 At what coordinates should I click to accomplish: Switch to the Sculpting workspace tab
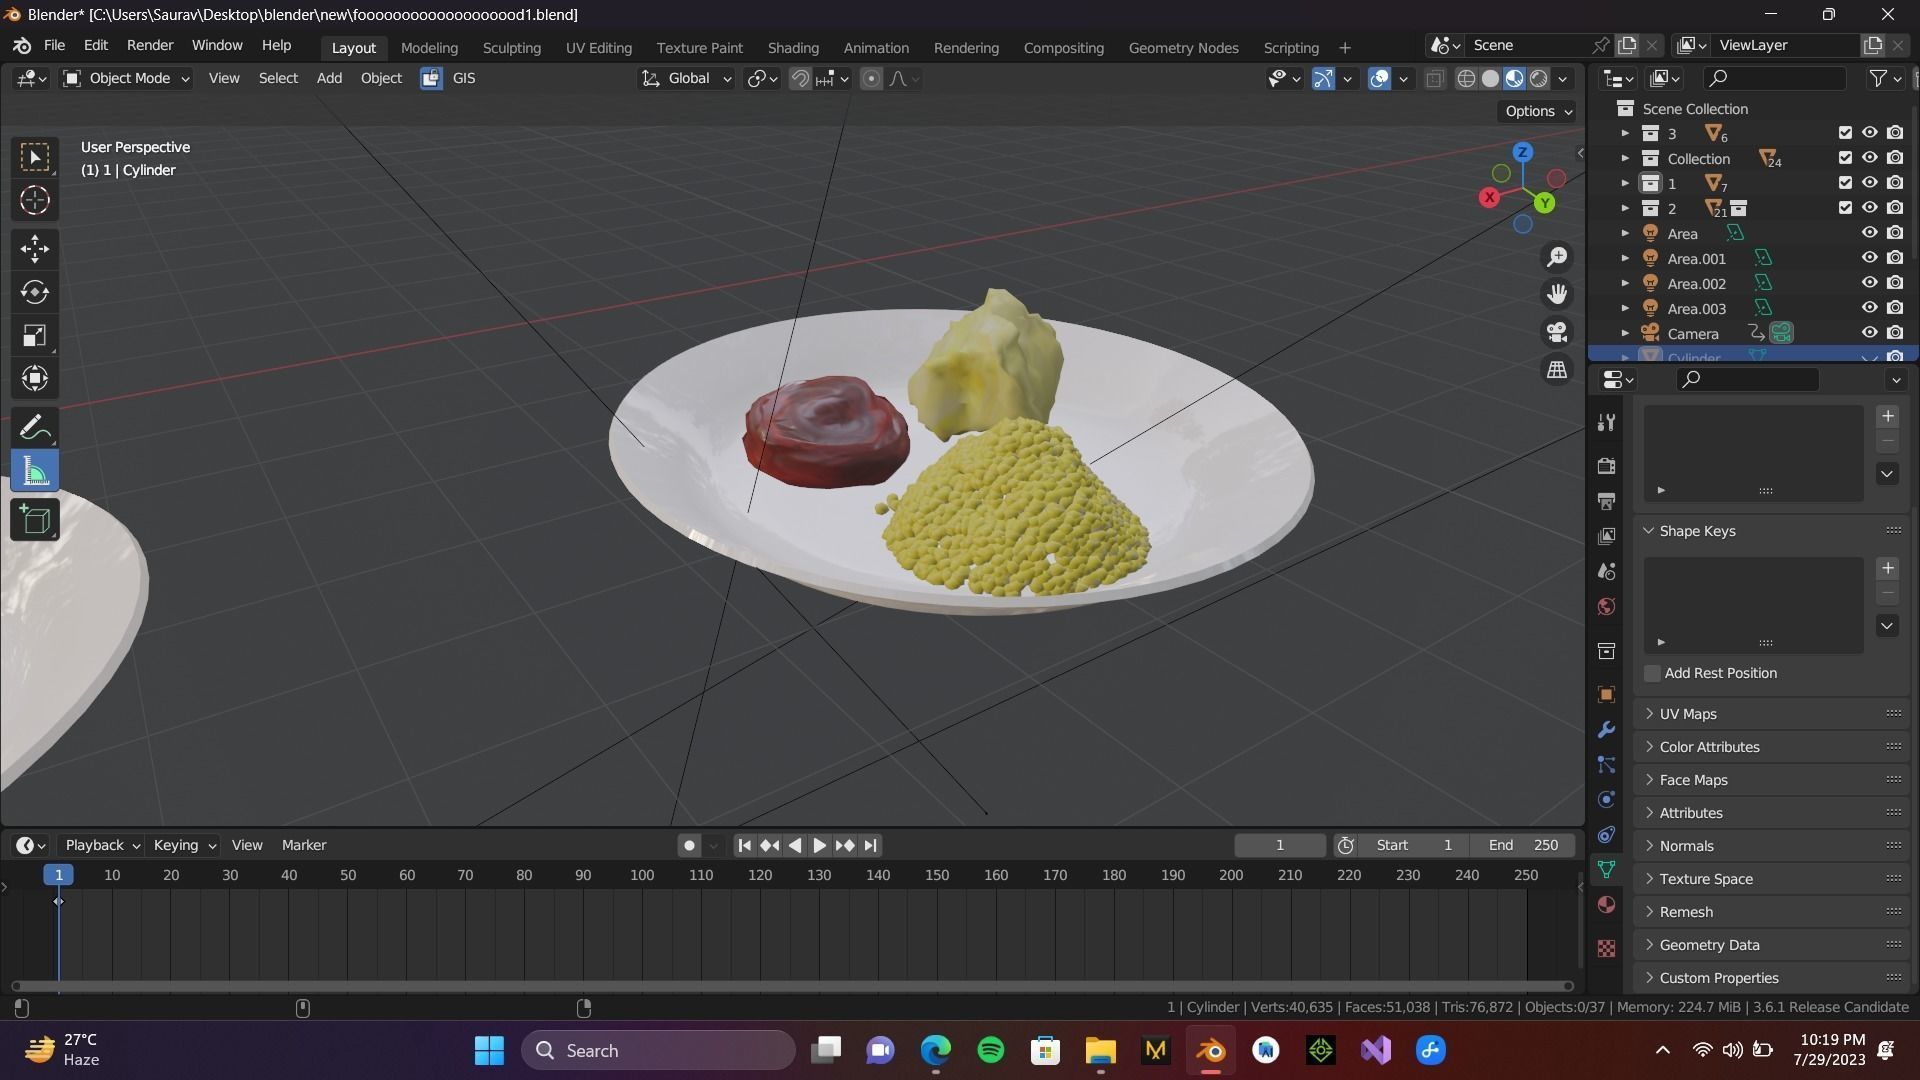[x=511, y=48]
